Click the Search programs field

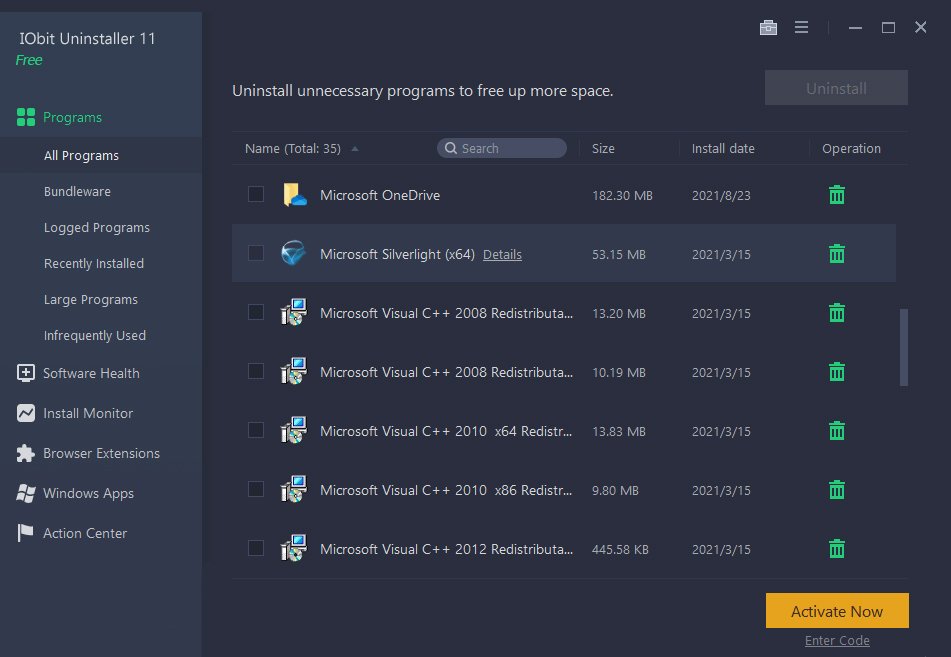pos(501,147)
